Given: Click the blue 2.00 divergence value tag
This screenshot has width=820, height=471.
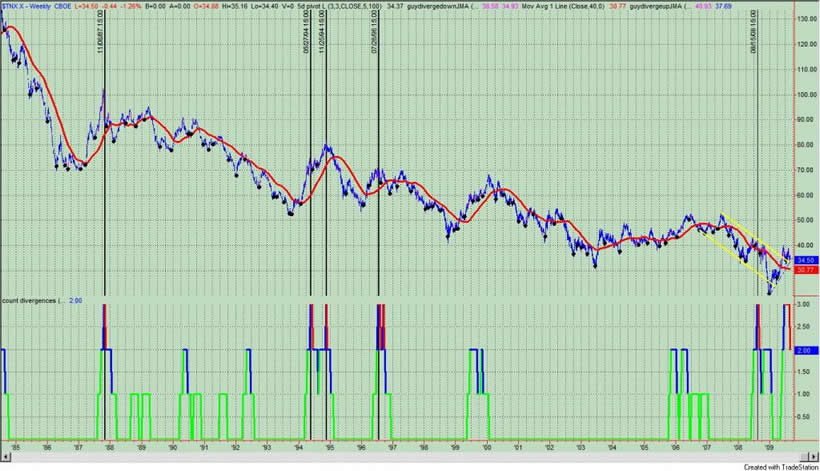Looking at the screenshot, I should pyautogui.click(x=805, y=350).
